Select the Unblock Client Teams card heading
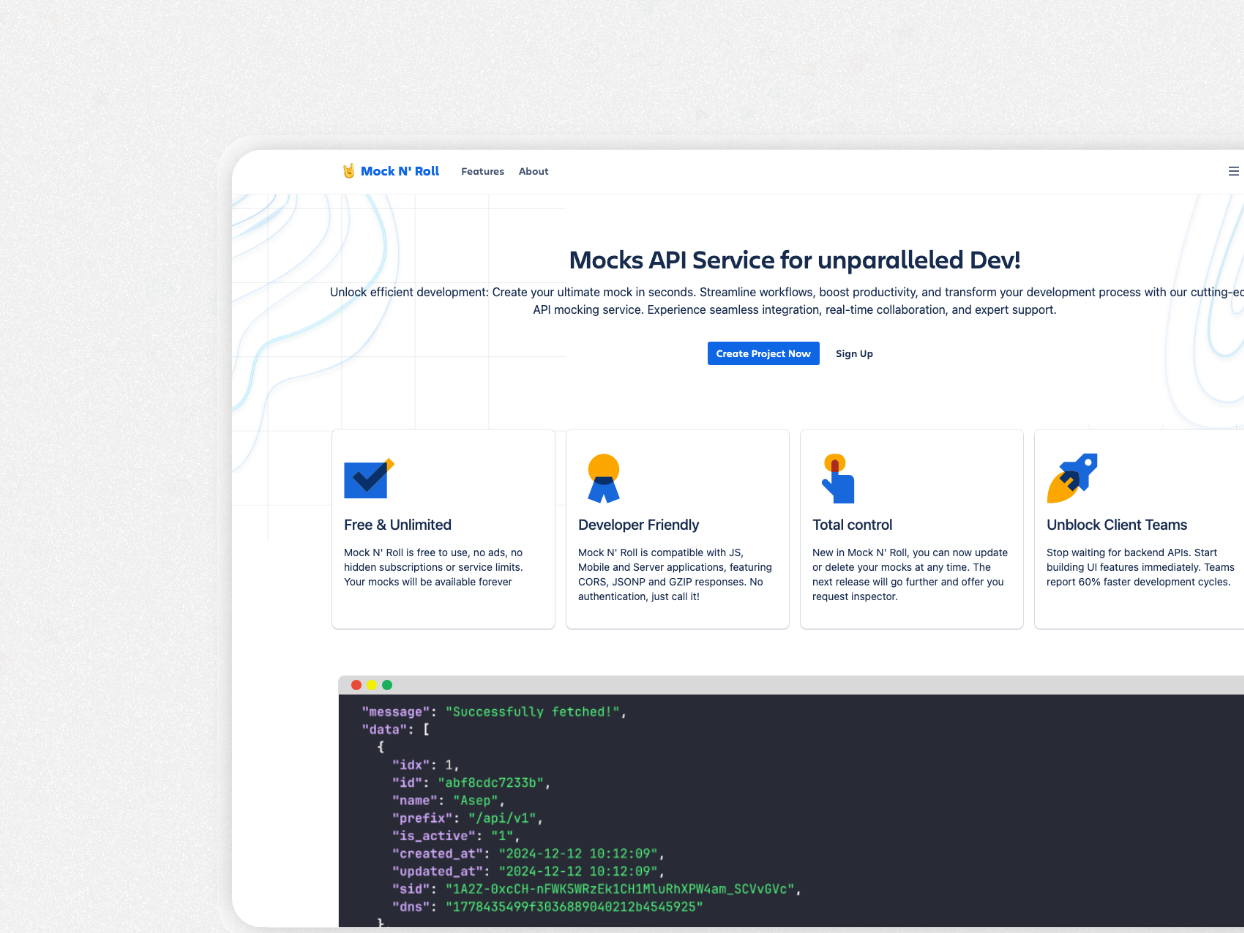 click(x=1116, y=525)
